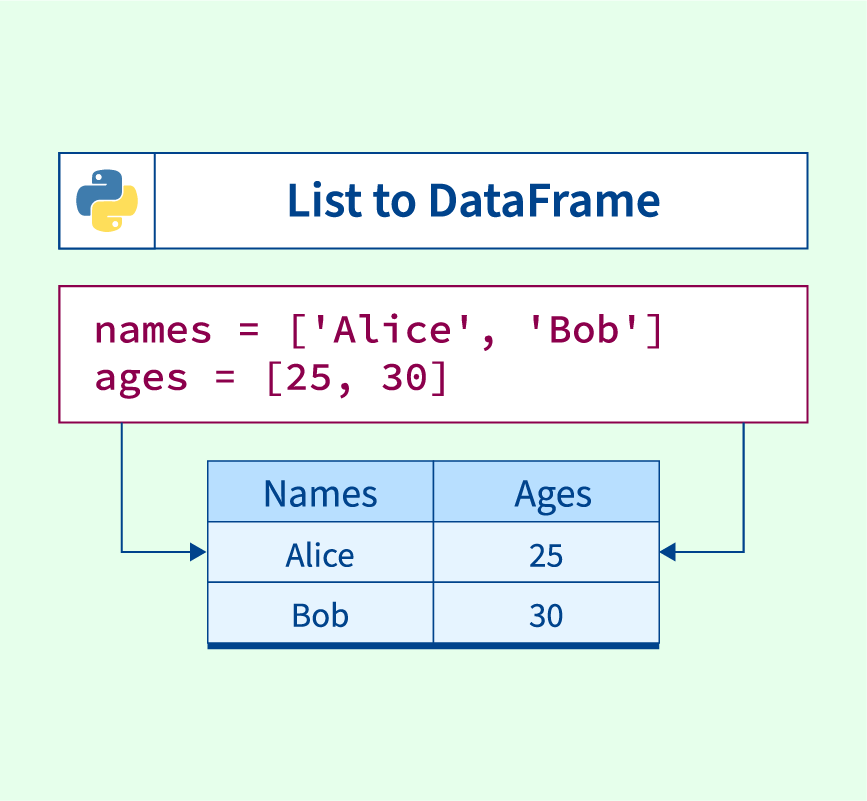Click the right arrowhead pointing at the table
Screen dimensions: 867x801
(x=669, y=551)
